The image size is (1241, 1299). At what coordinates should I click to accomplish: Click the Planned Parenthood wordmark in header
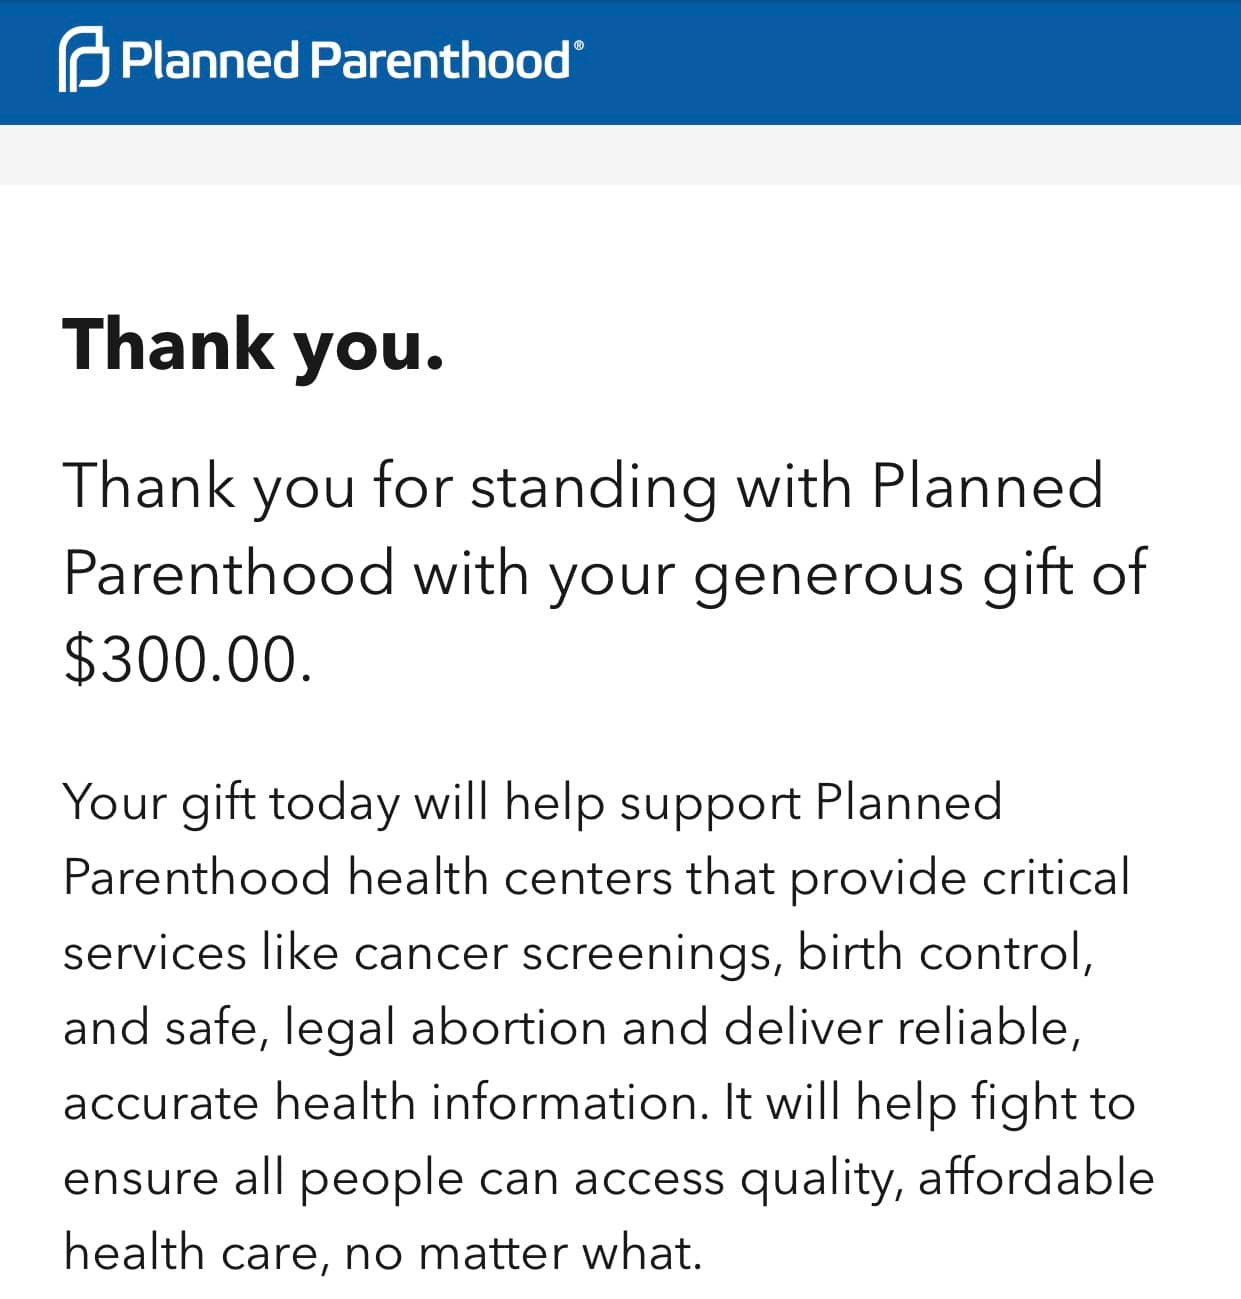[345, 61]
